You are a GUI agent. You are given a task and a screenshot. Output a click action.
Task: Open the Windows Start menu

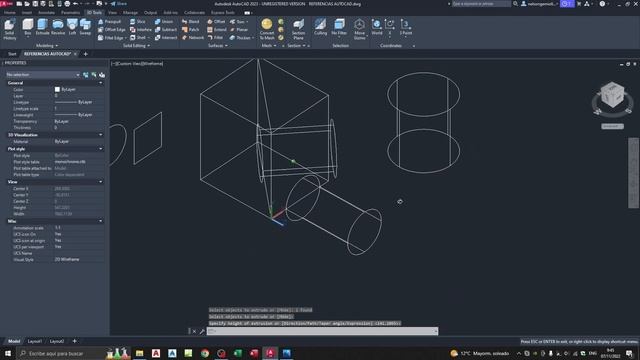[x=8, y=353]
